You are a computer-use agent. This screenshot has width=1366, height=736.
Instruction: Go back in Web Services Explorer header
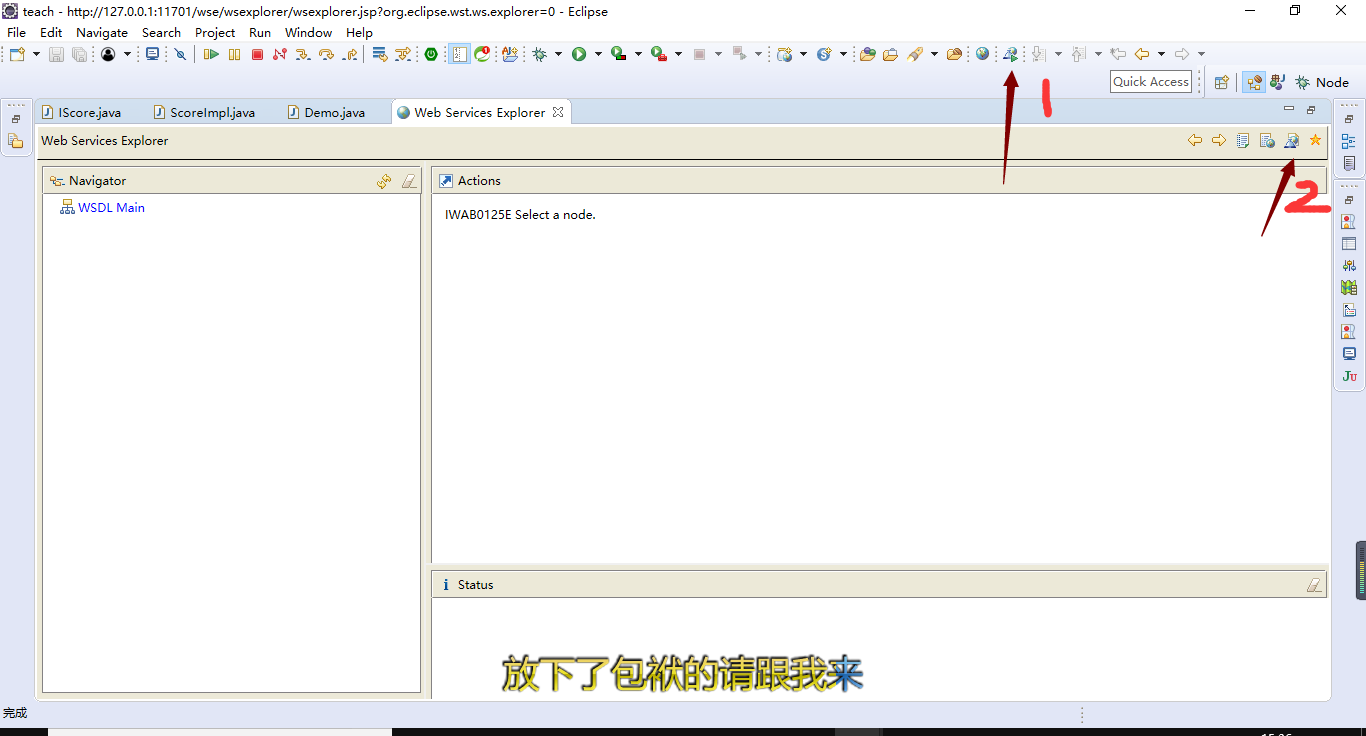pos(1195,141)
